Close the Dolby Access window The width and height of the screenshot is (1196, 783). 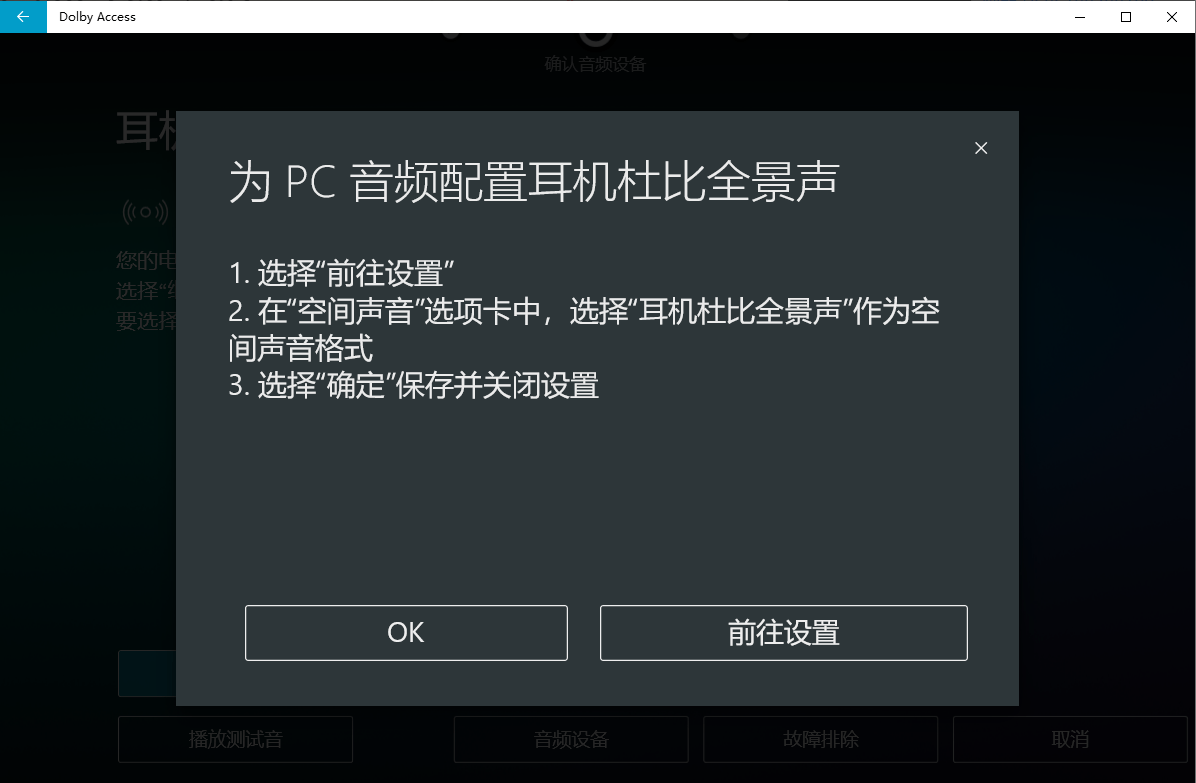coord(1172,17)
